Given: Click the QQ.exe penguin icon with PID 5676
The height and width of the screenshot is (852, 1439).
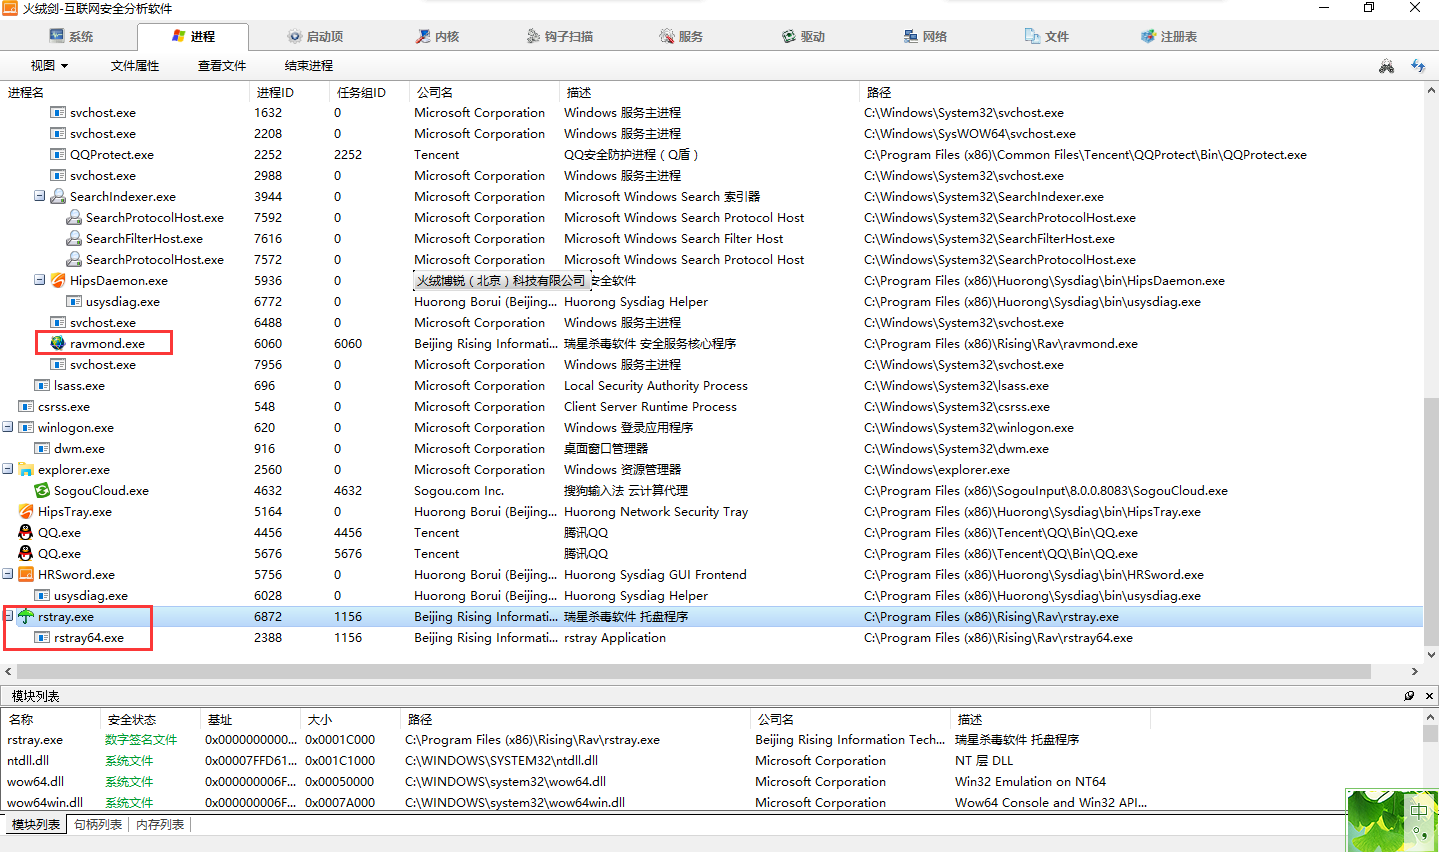Looking at the screenshot, I should click(26, 554).
